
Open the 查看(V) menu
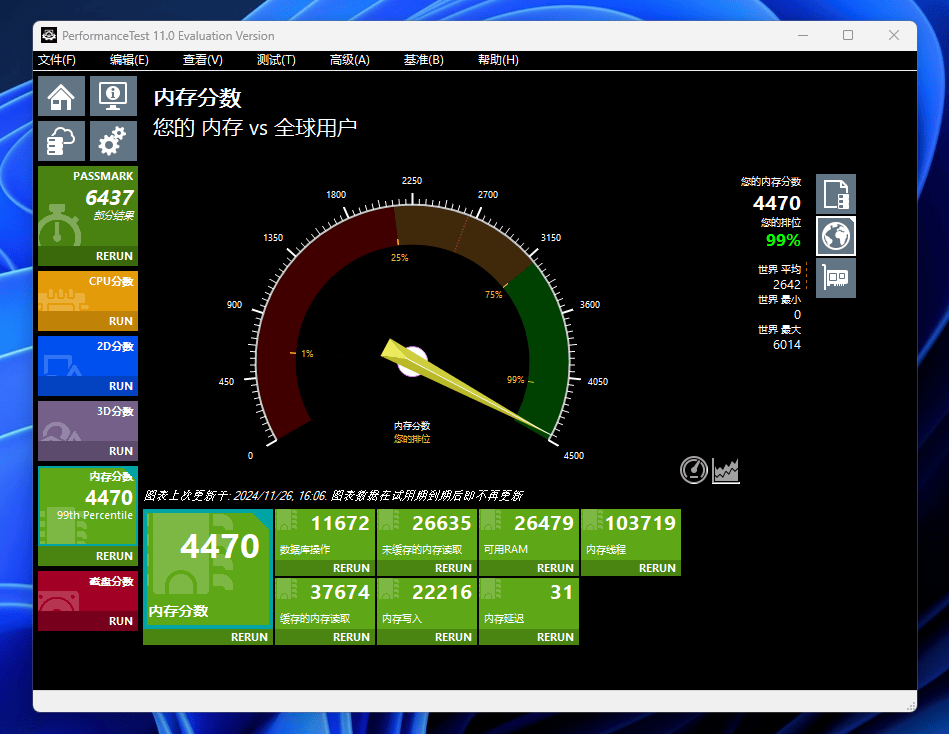pyautogui.click(x=203, y=60)
